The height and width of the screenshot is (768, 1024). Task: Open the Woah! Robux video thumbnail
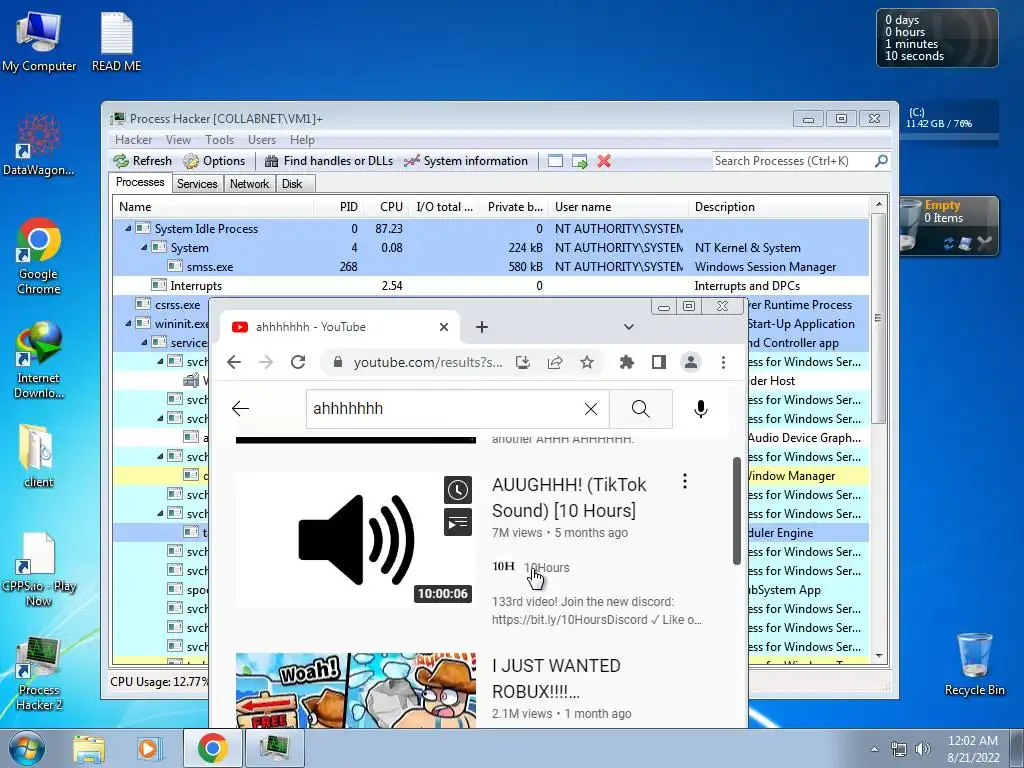[355, 690]
